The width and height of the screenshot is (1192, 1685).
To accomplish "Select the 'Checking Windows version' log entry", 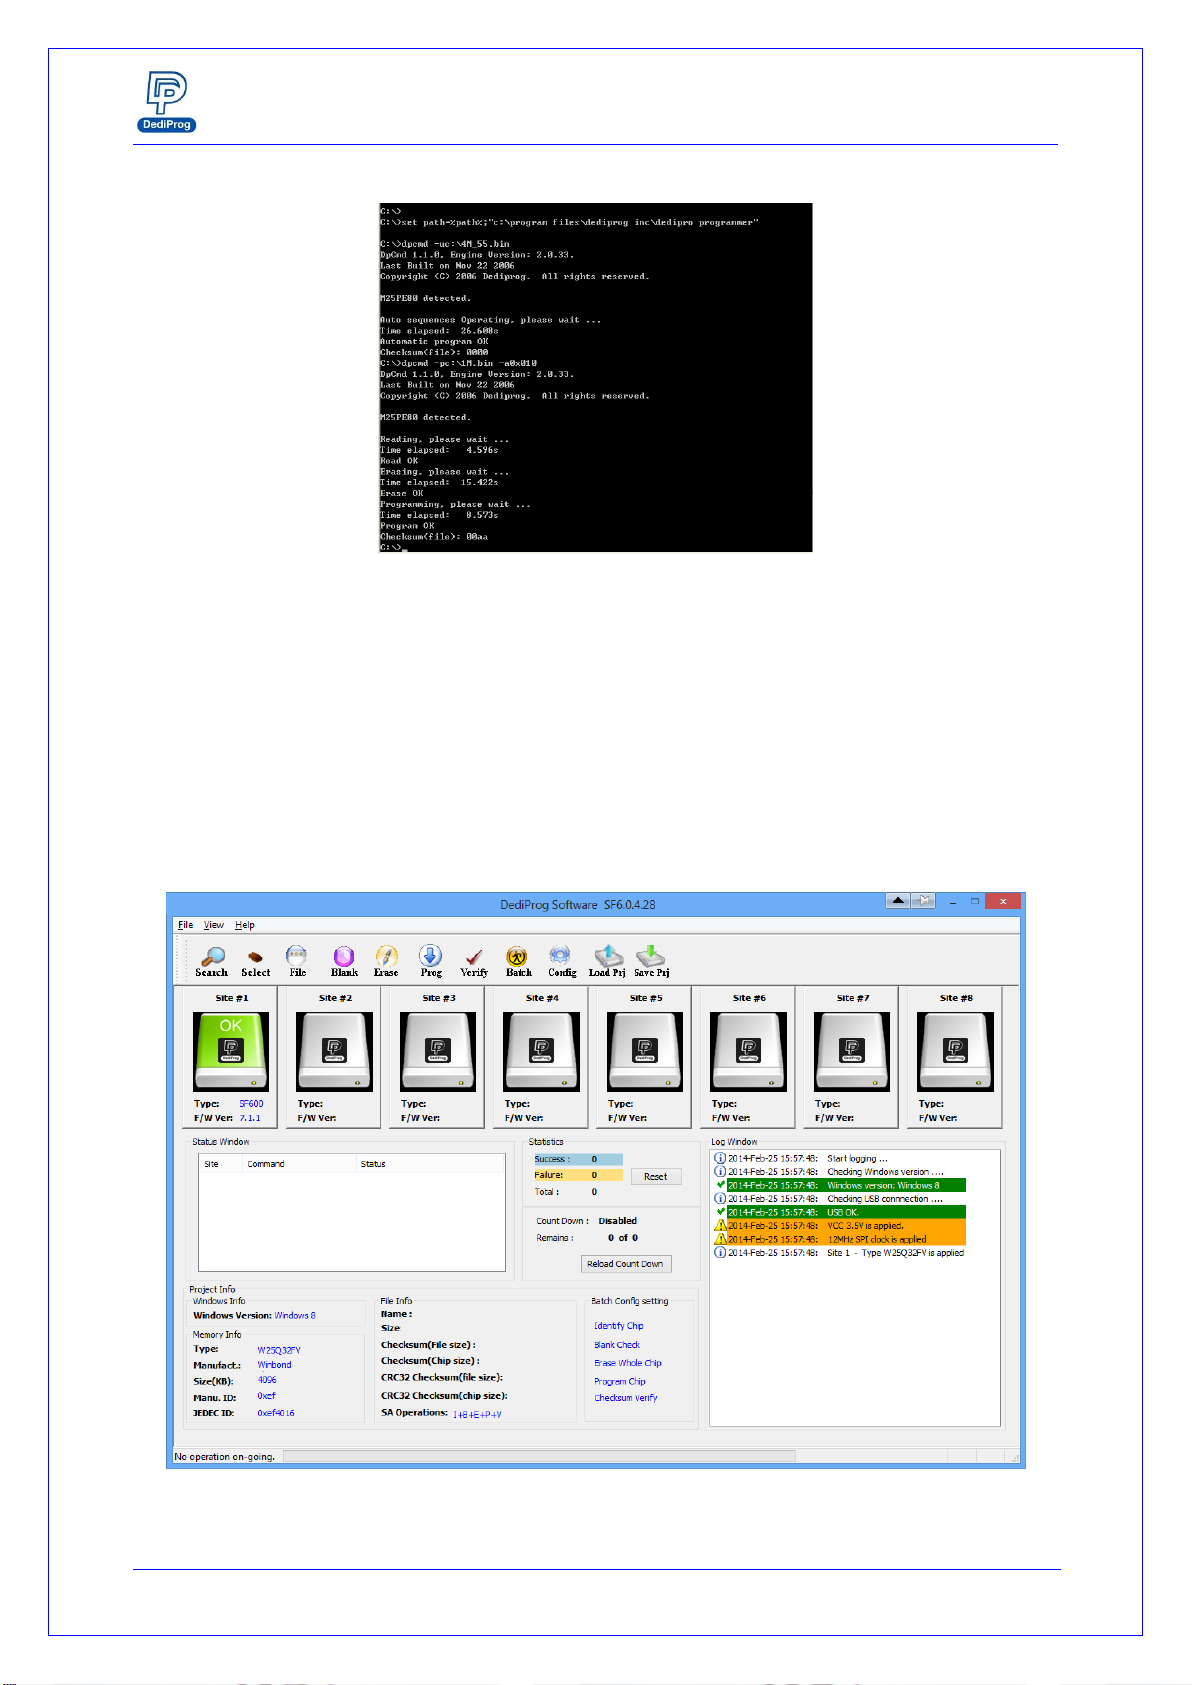I will 835,1172.
